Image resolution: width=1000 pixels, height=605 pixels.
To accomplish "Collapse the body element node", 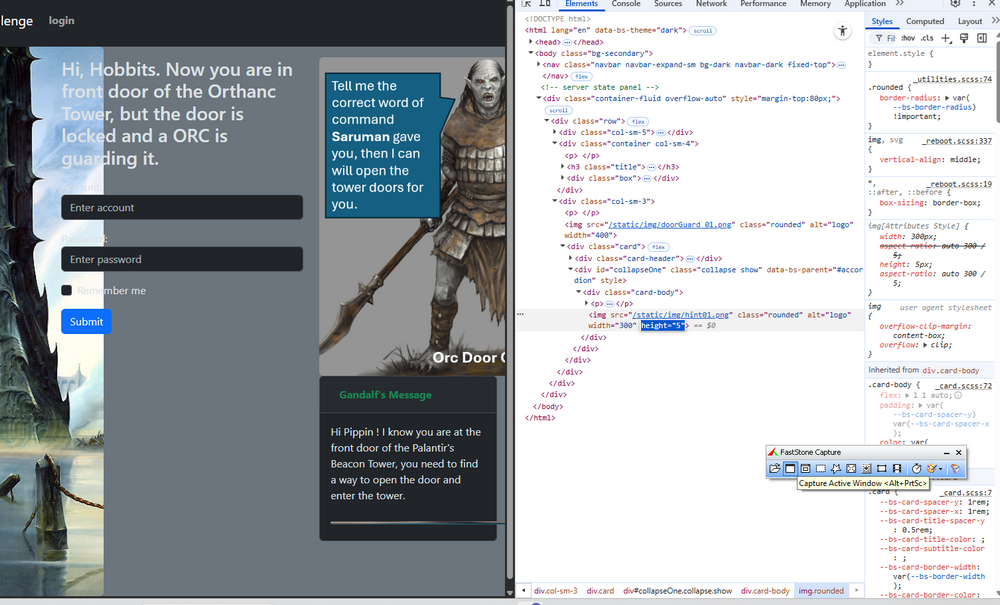I will pyautogui.click(x=531, y=54).
